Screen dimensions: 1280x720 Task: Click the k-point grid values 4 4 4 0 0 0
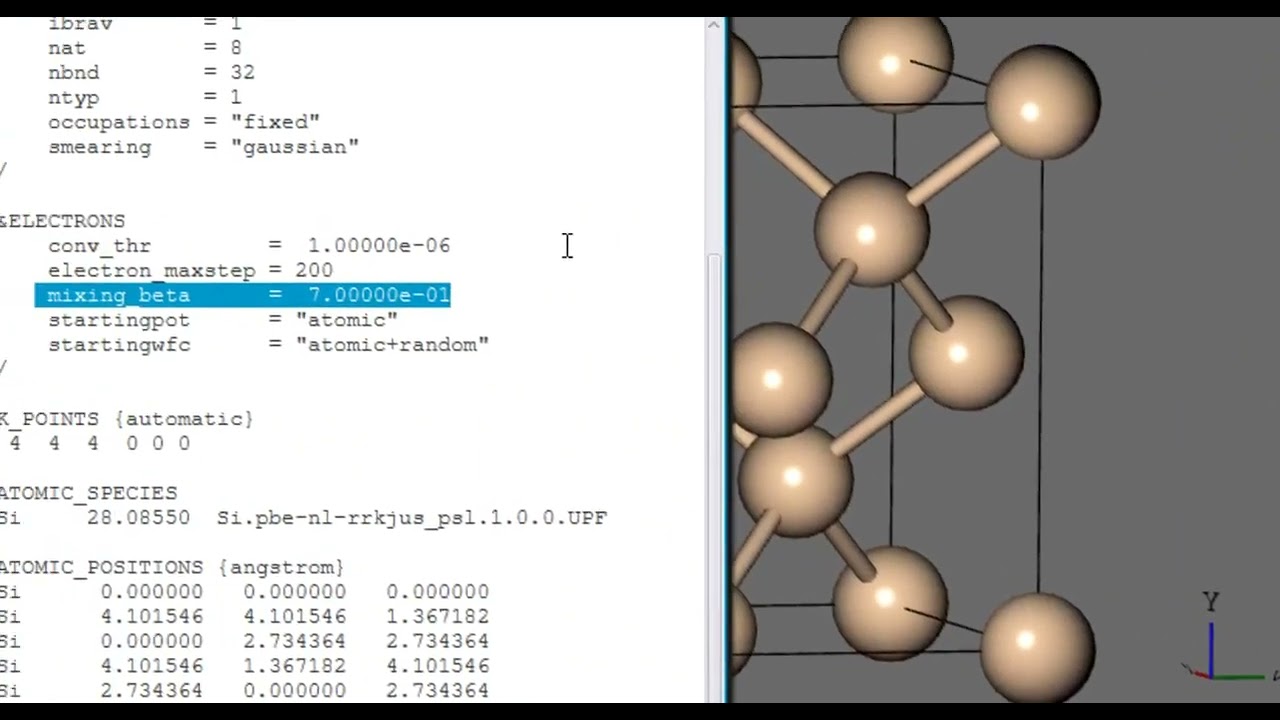[x=98, y=443]
